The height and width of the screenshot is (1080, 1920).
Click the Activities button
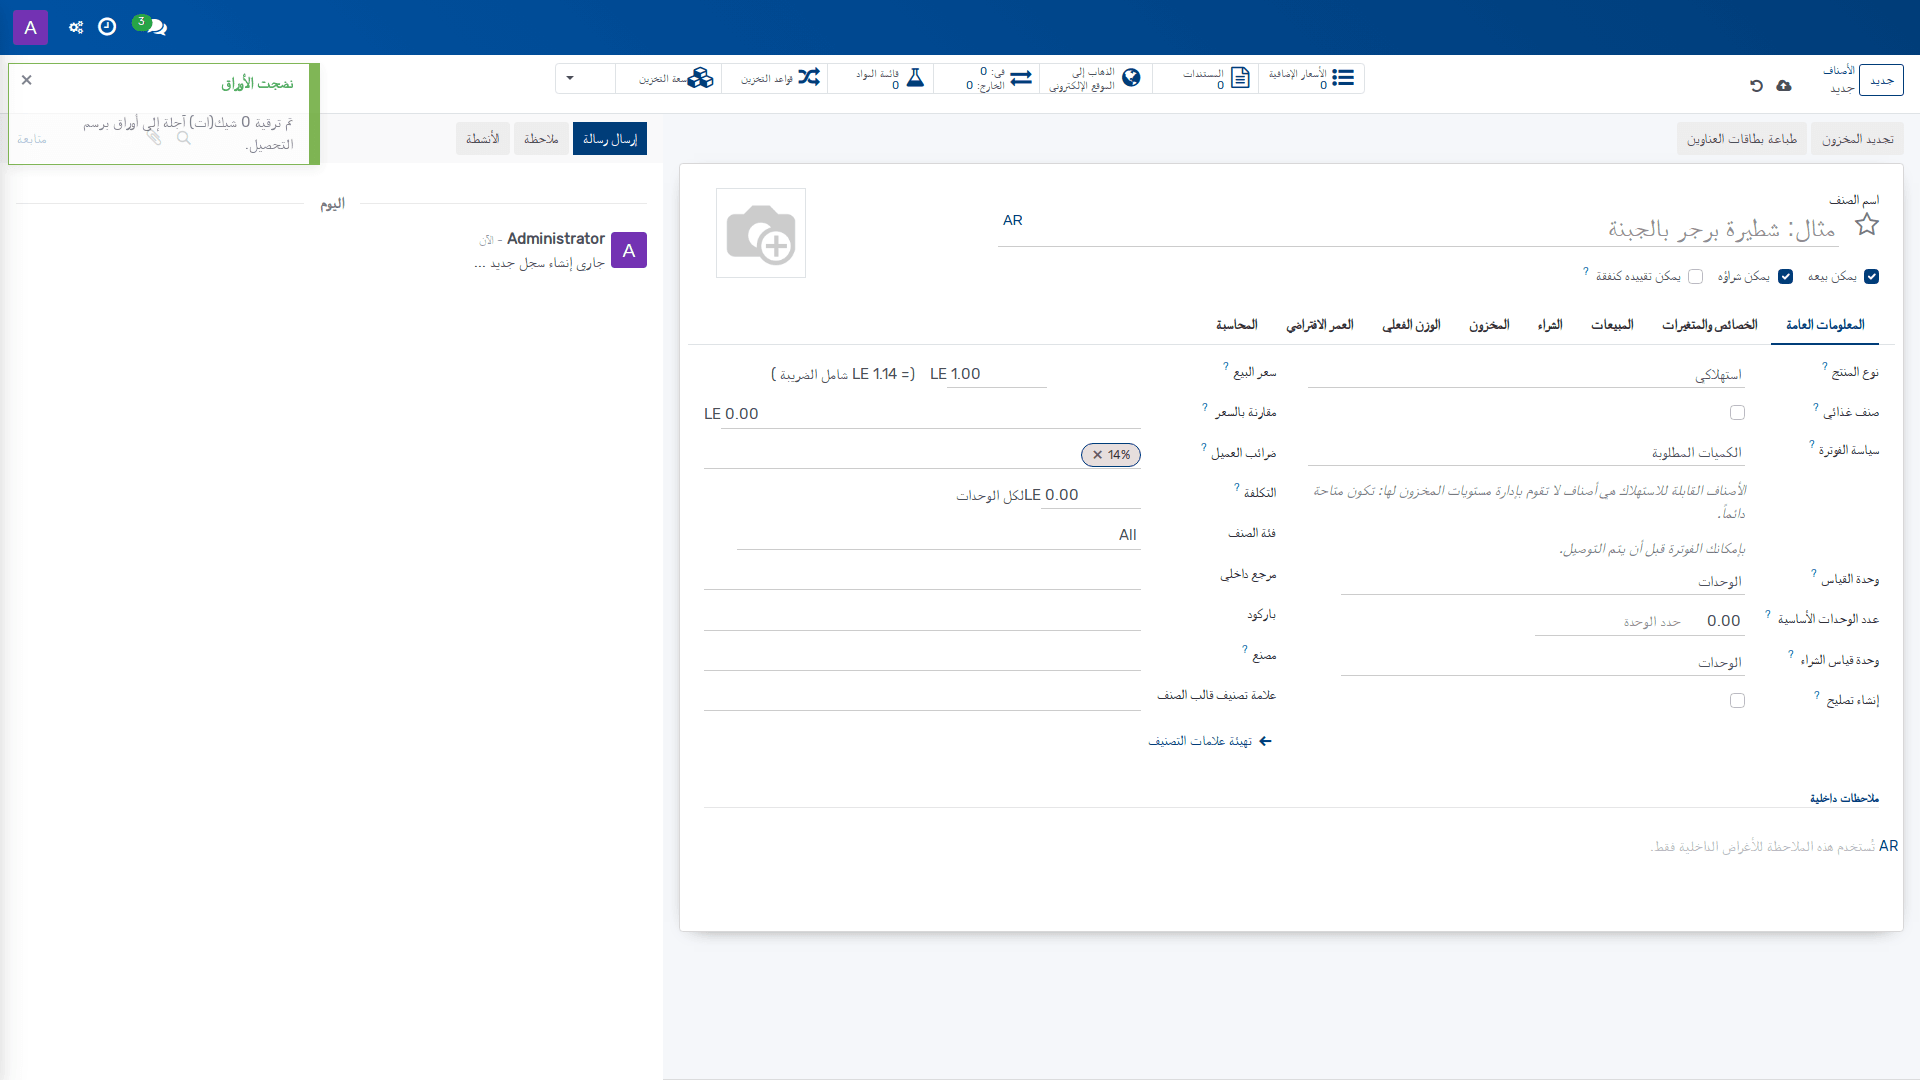coord(483,139)
